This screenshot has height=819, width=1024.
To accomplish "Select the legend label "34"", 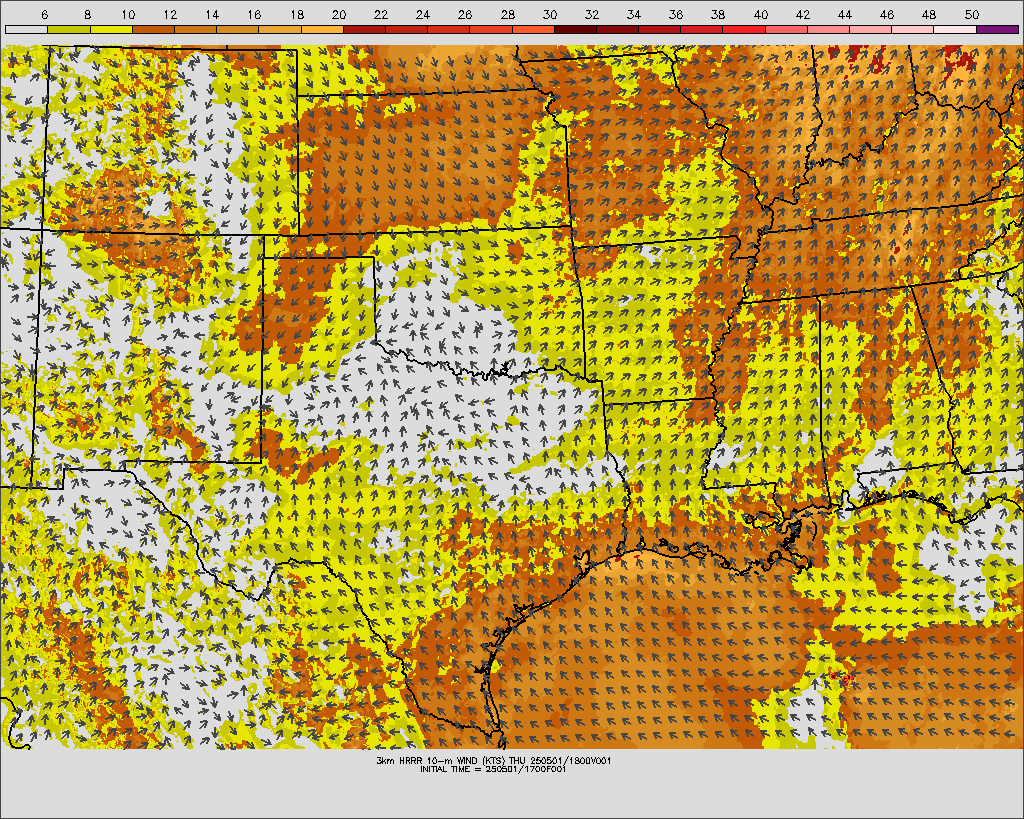I will point(633,14).
